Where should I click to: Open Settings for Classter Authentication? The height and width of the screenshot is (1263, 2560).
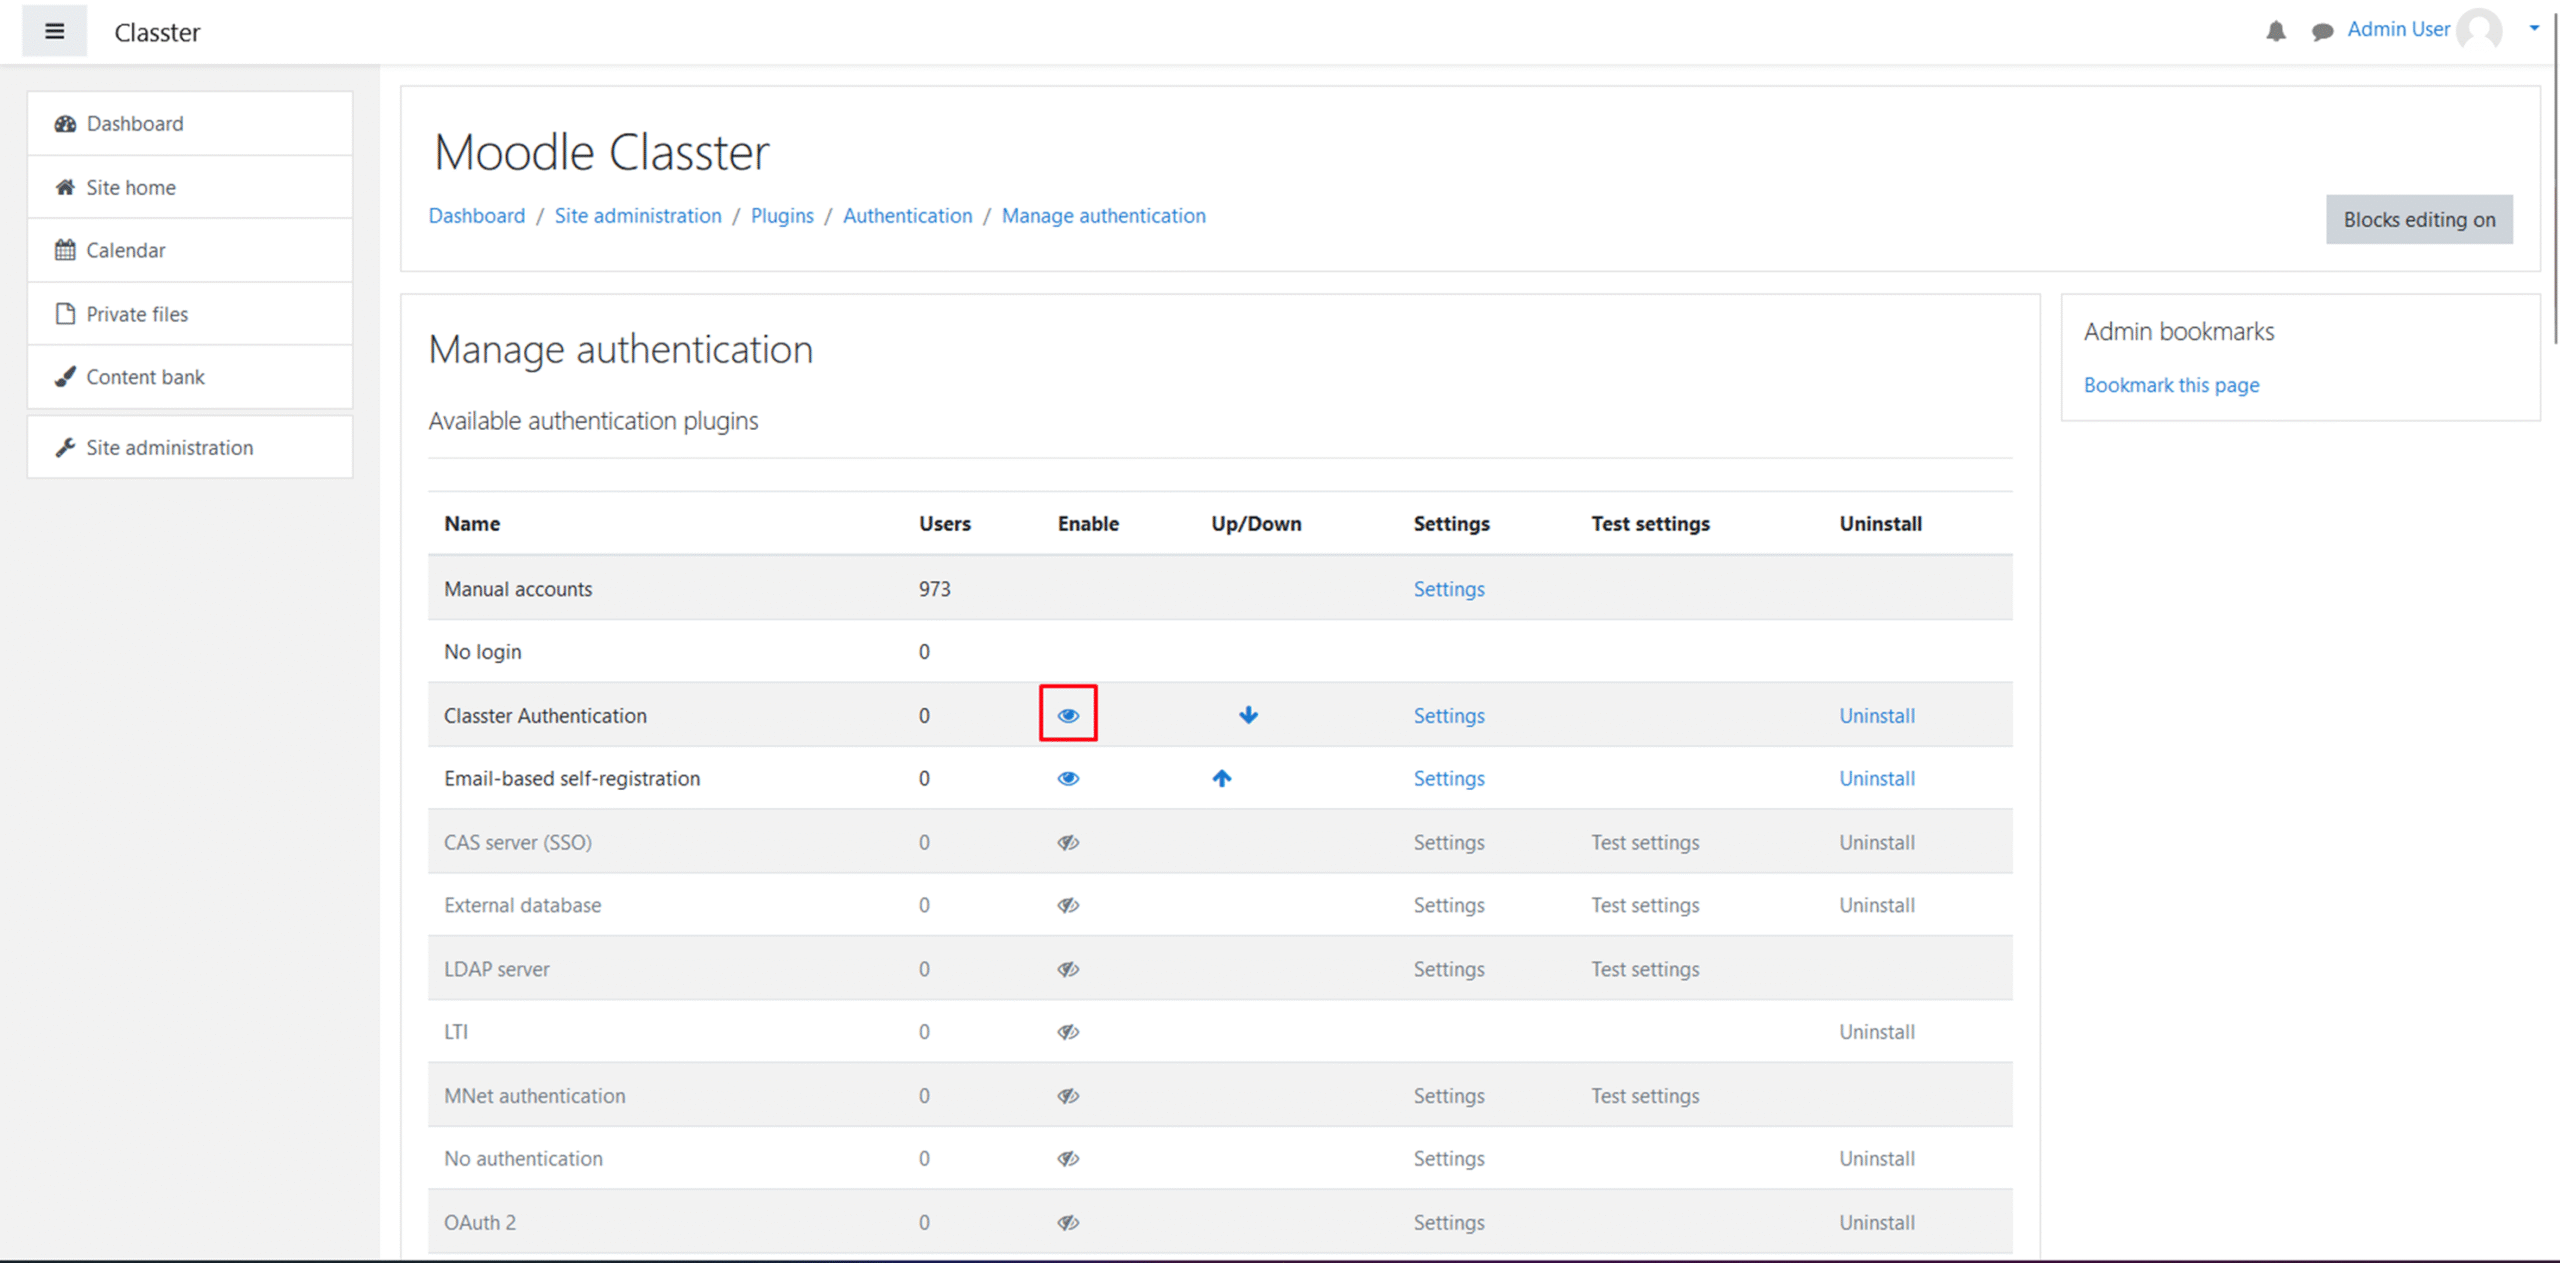pos(1449,716)
